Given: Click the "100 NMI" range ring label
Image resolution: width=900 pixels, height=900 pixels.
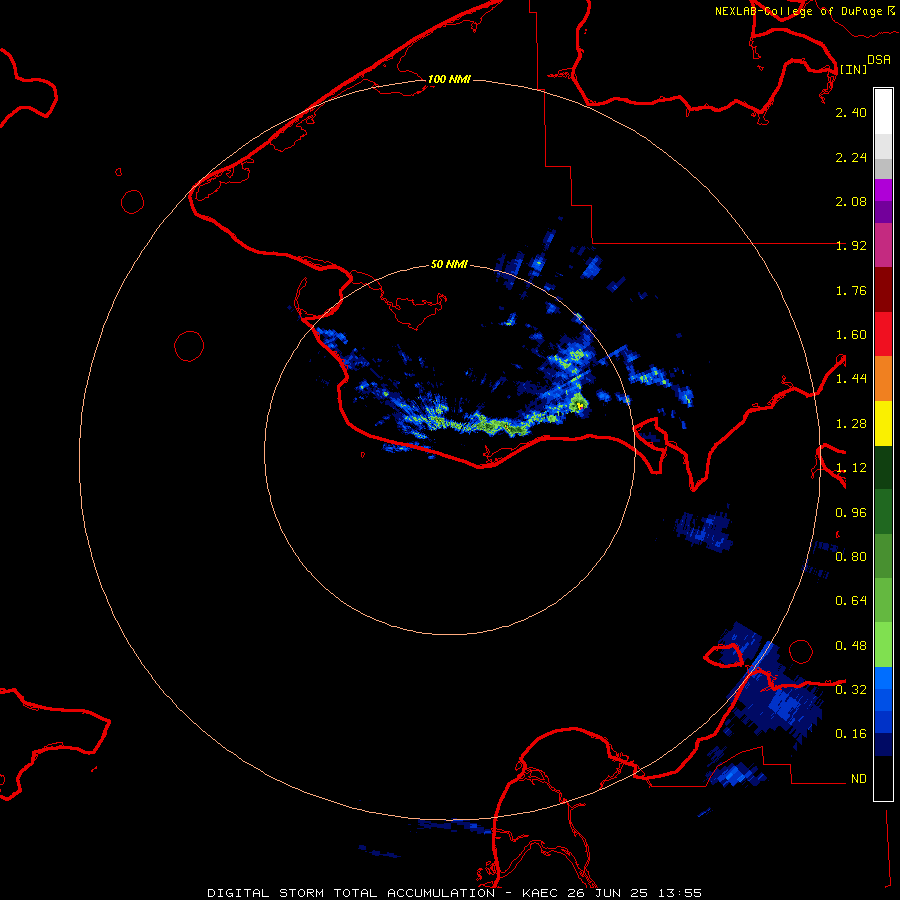Looking at the screenshot, I should tap(449, 79).
